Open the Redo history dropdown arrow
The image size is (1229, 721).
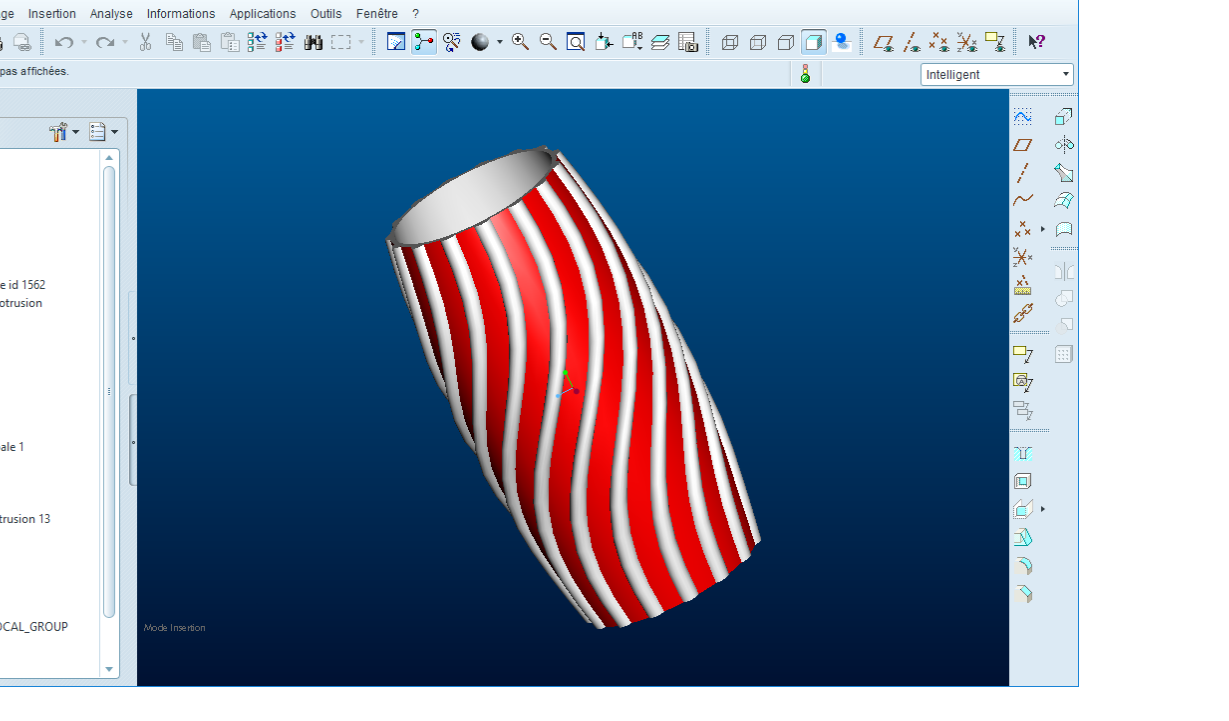(x=125, y=42)
